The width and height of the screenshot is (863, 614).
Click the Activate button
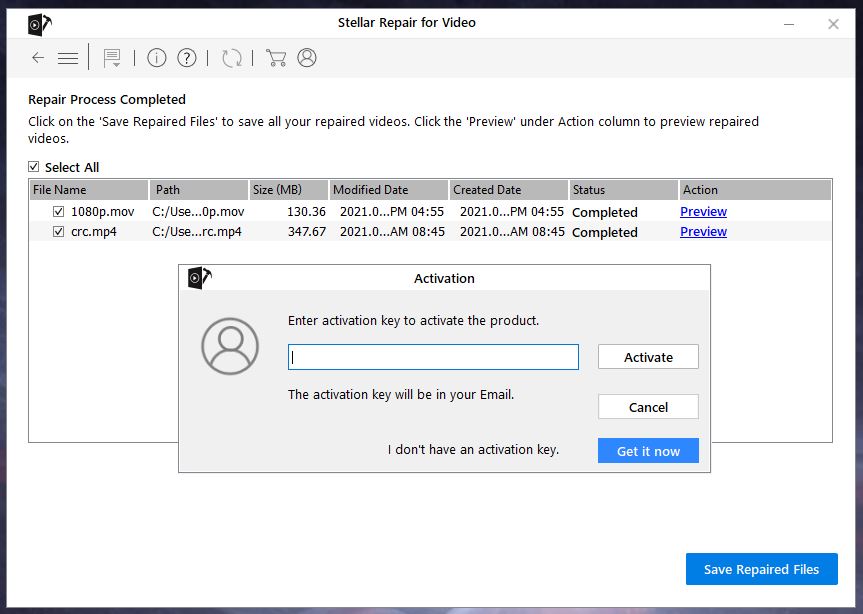648,357
